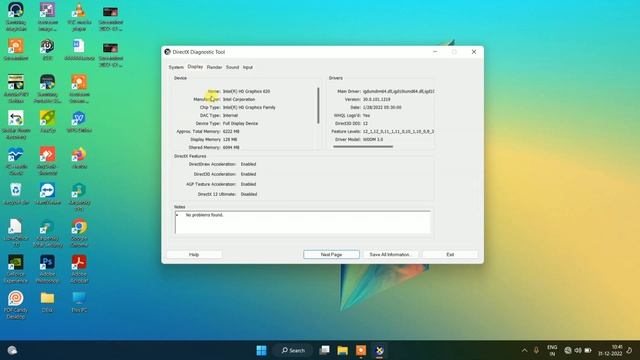Click the Drivers panel horizontal scrollbar
640x360 pixels.
pyautogui.click(x=363, y=147)
